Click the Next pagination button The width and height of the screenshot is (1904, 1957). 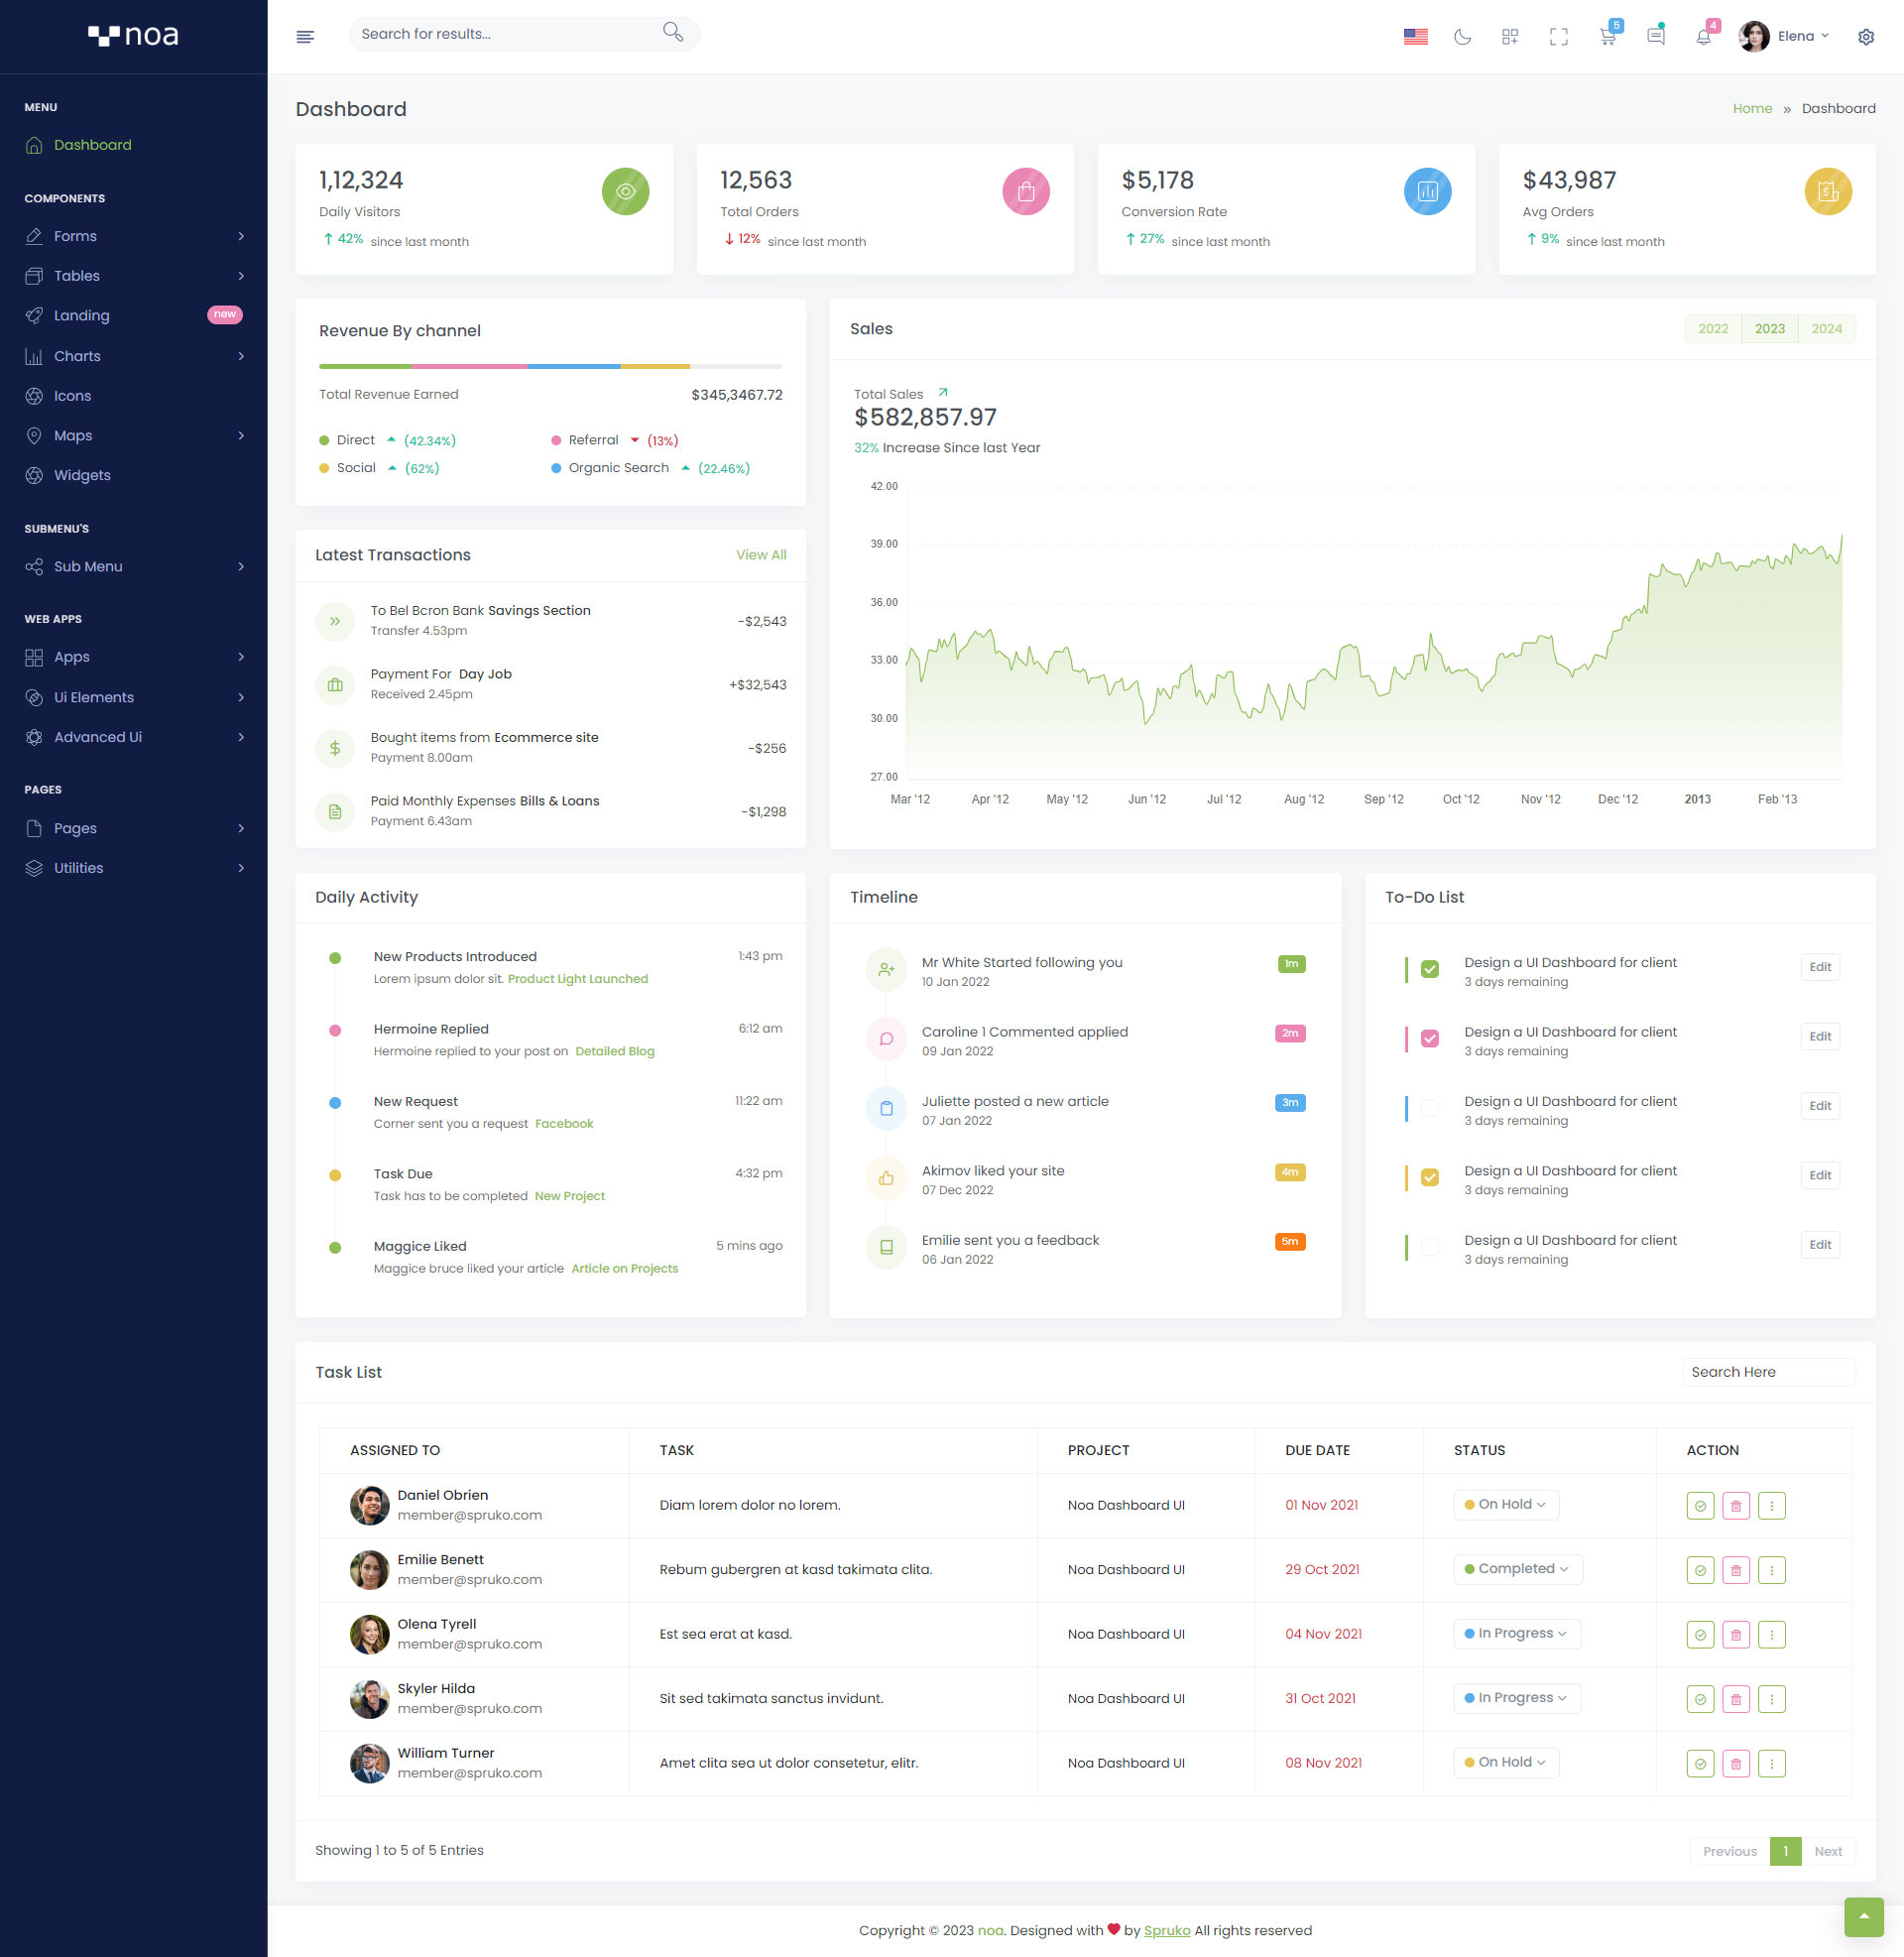tap(1828, 1851)
